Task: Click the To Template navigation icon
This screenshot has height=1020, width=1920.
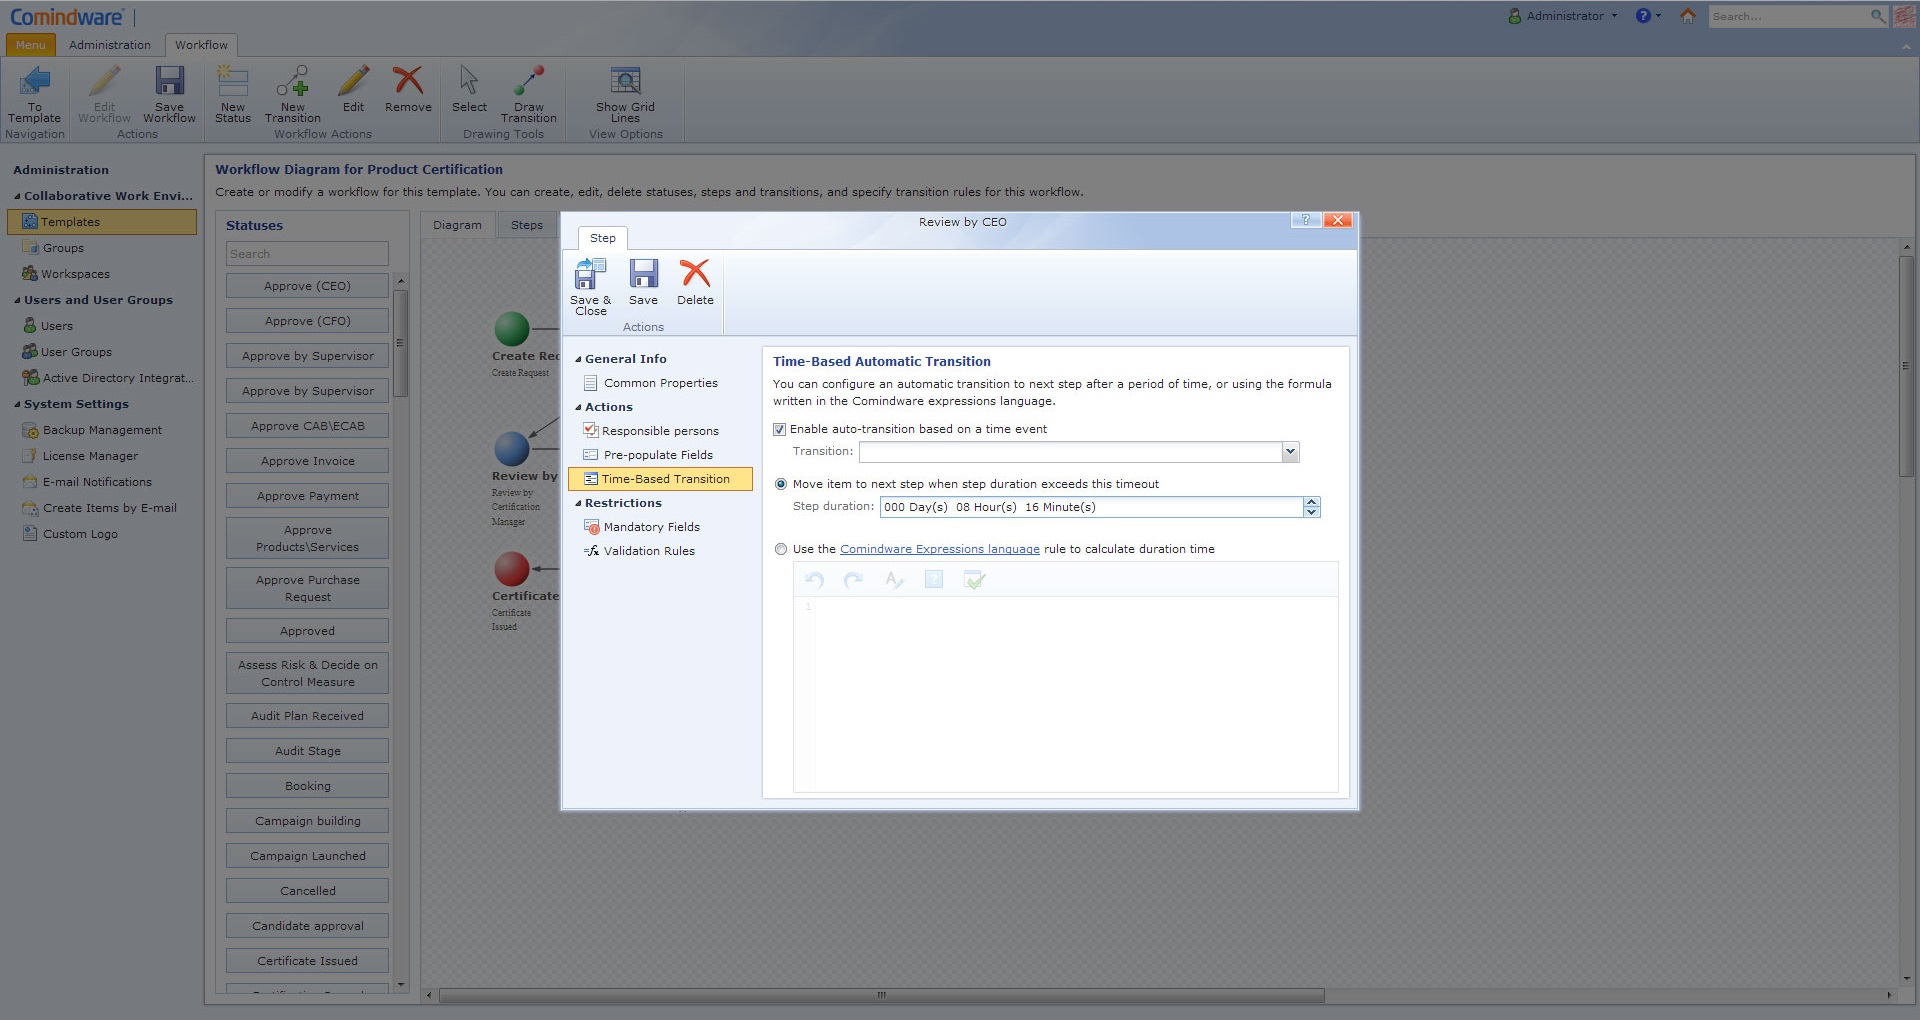Action: (x=35, y=84)
